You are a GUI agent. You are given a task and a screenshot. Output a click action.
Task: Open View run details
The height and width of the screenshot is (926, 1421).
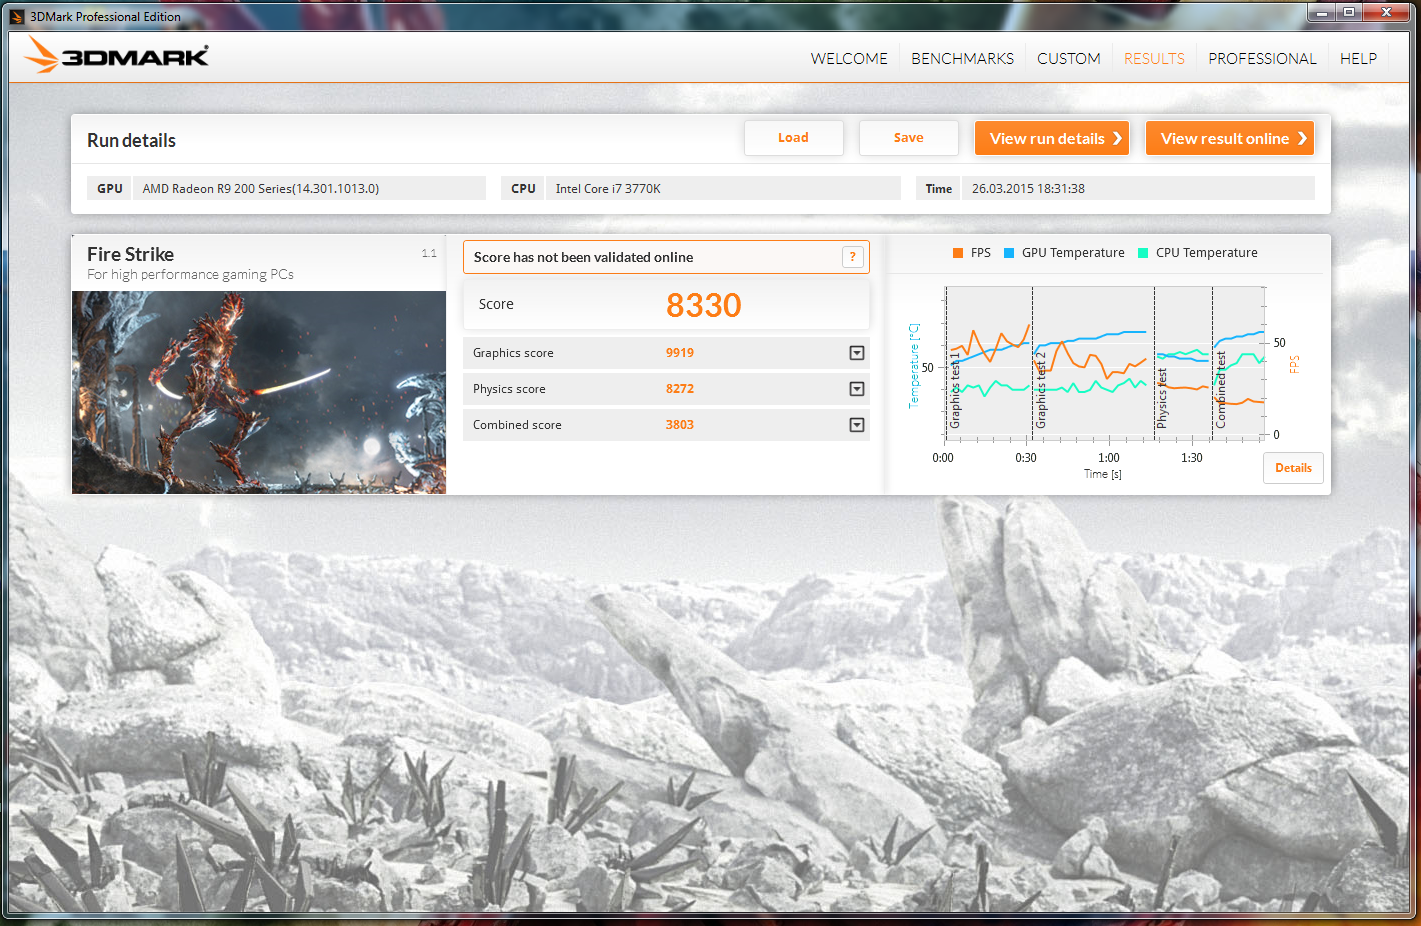click(1051, 138)
